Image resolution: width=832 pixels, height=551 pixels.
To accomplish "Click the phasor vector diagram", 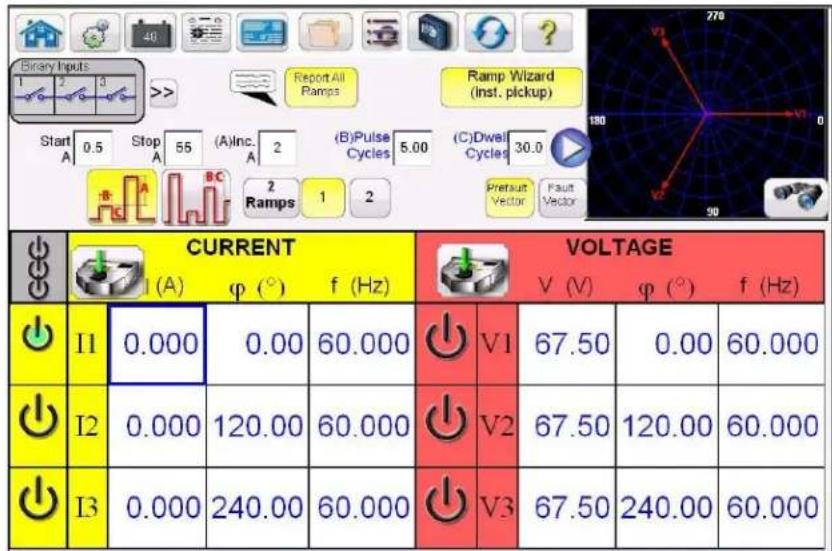I will tap(707, 113).
